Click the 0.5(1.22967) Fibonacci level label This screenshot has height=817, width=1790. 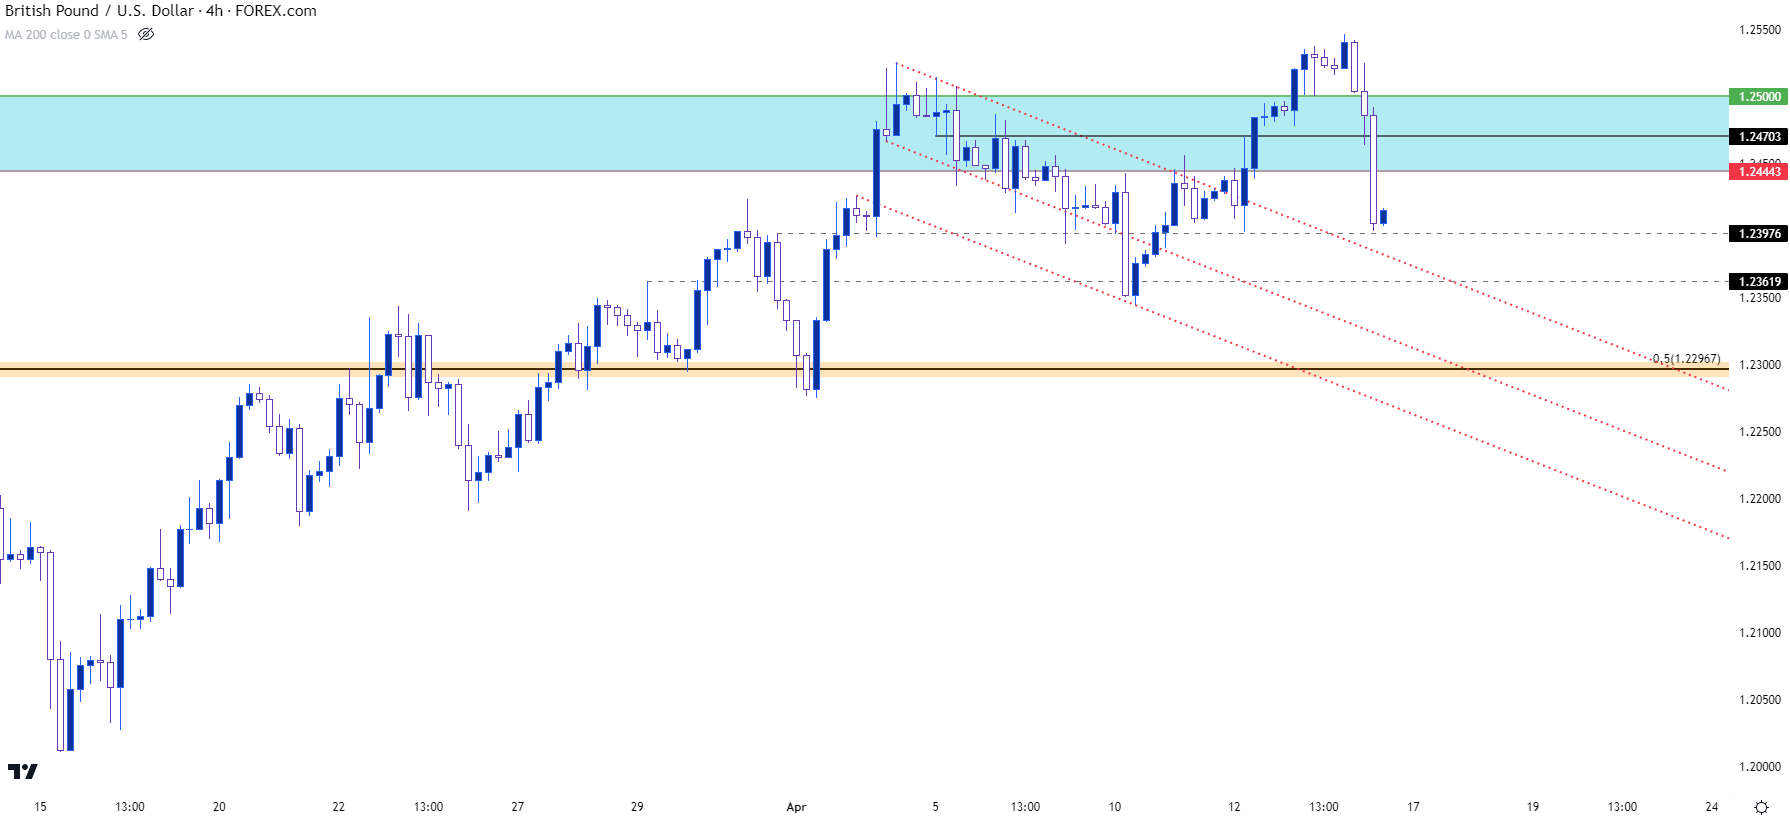coord(1686,358)
